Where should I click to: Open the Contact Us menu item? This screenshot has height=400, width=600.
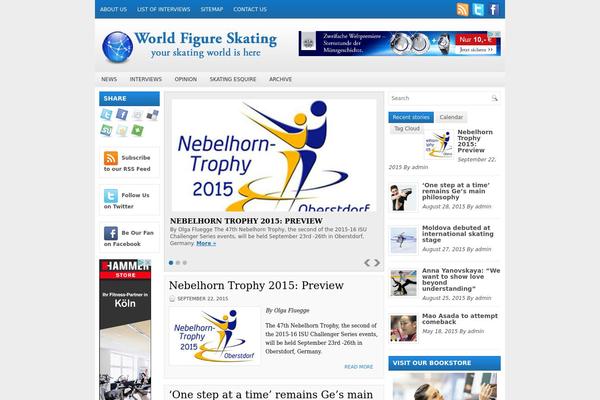[x=250, y=9]
